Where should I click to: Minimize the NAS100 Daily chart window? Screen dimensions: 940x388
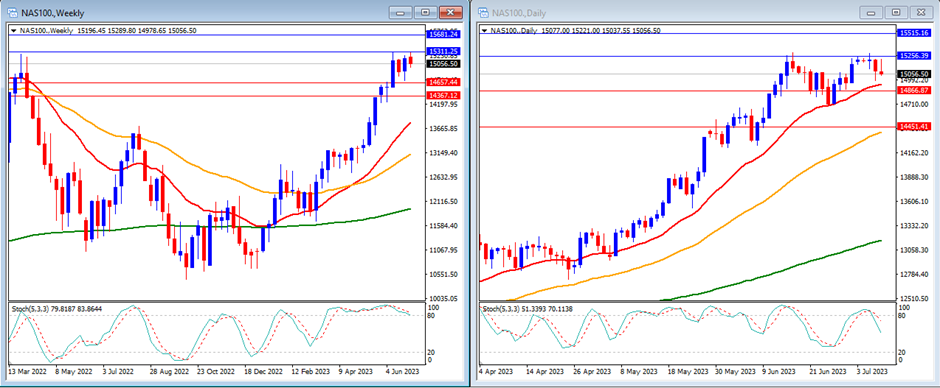click(x=872, y=12)
